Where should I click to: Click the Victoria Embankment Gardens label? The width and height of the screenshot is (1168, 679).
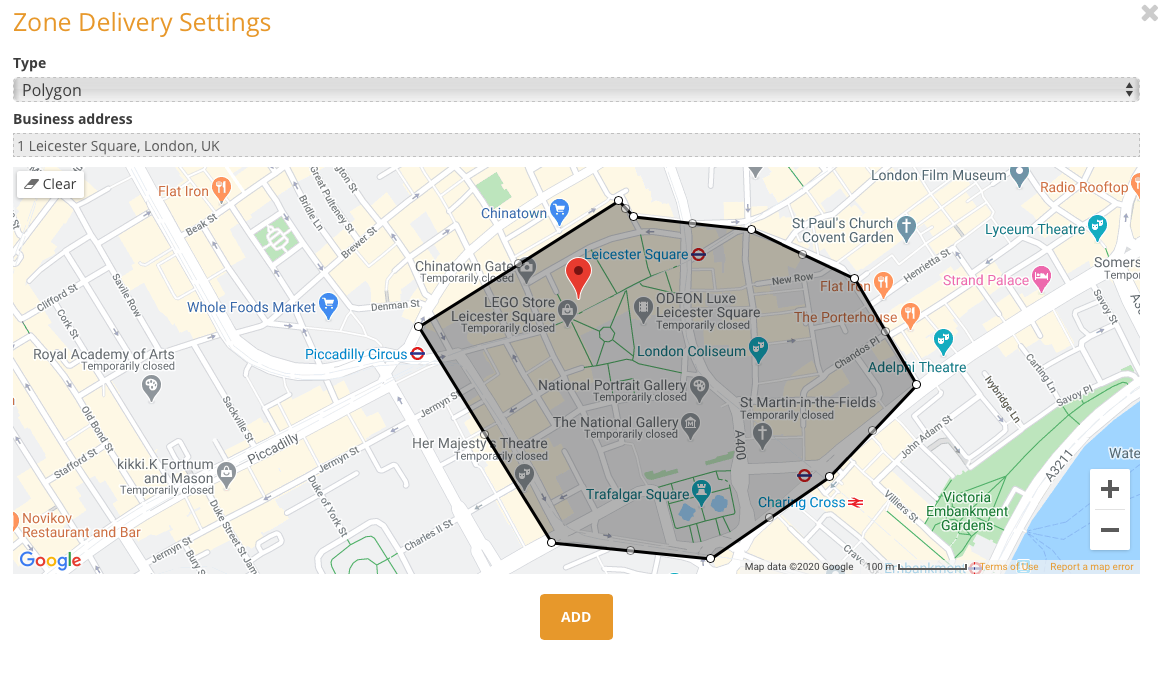pyautogui.click(x=967, y=511)
